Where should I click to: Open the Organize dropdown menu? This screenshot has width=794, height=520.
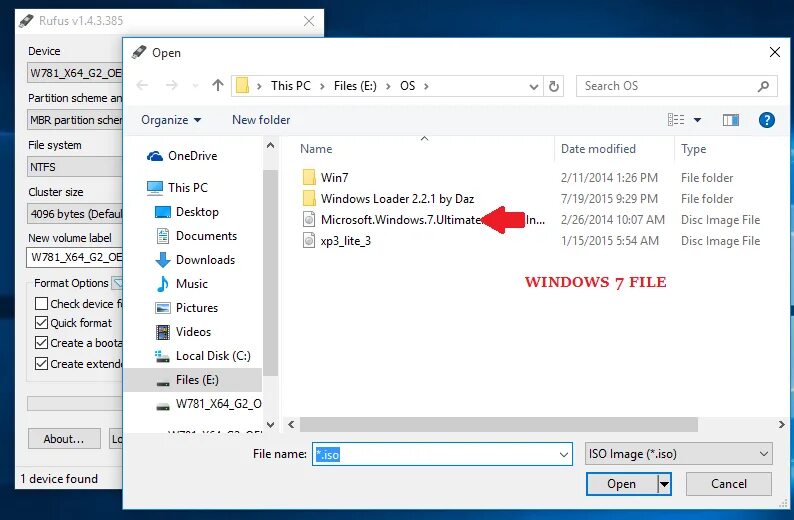(x=171, y=120)
